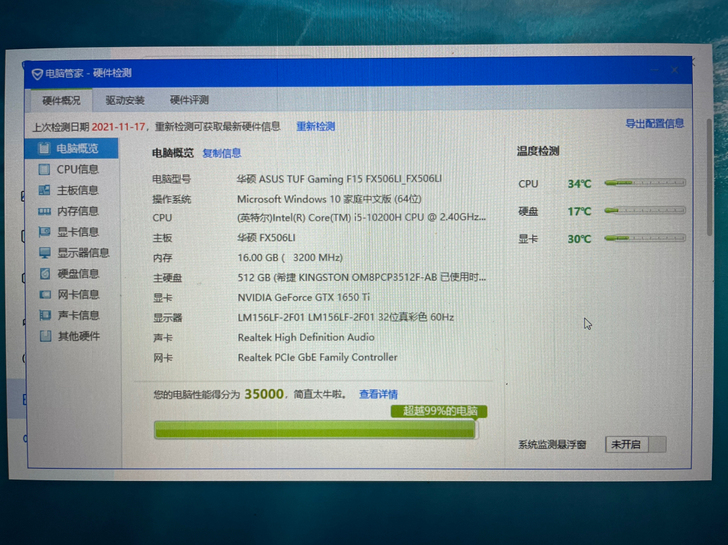Image resolution: width=728 pixels, height=545 pixels.
Task: Switch to 驱动安装 tab
Action: pyautogui.click(x=125, y=100)
